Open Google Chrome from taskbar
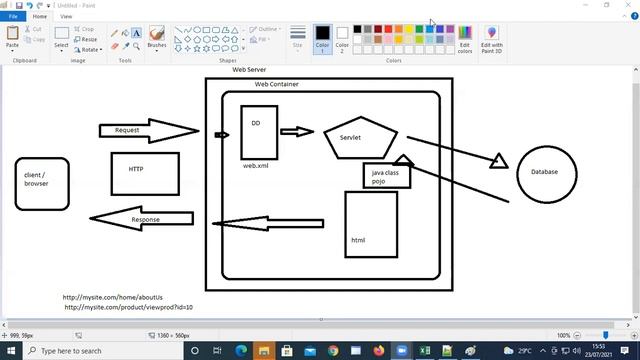The image size is (640, 360). pyautogui.click(x=333, y=351)
